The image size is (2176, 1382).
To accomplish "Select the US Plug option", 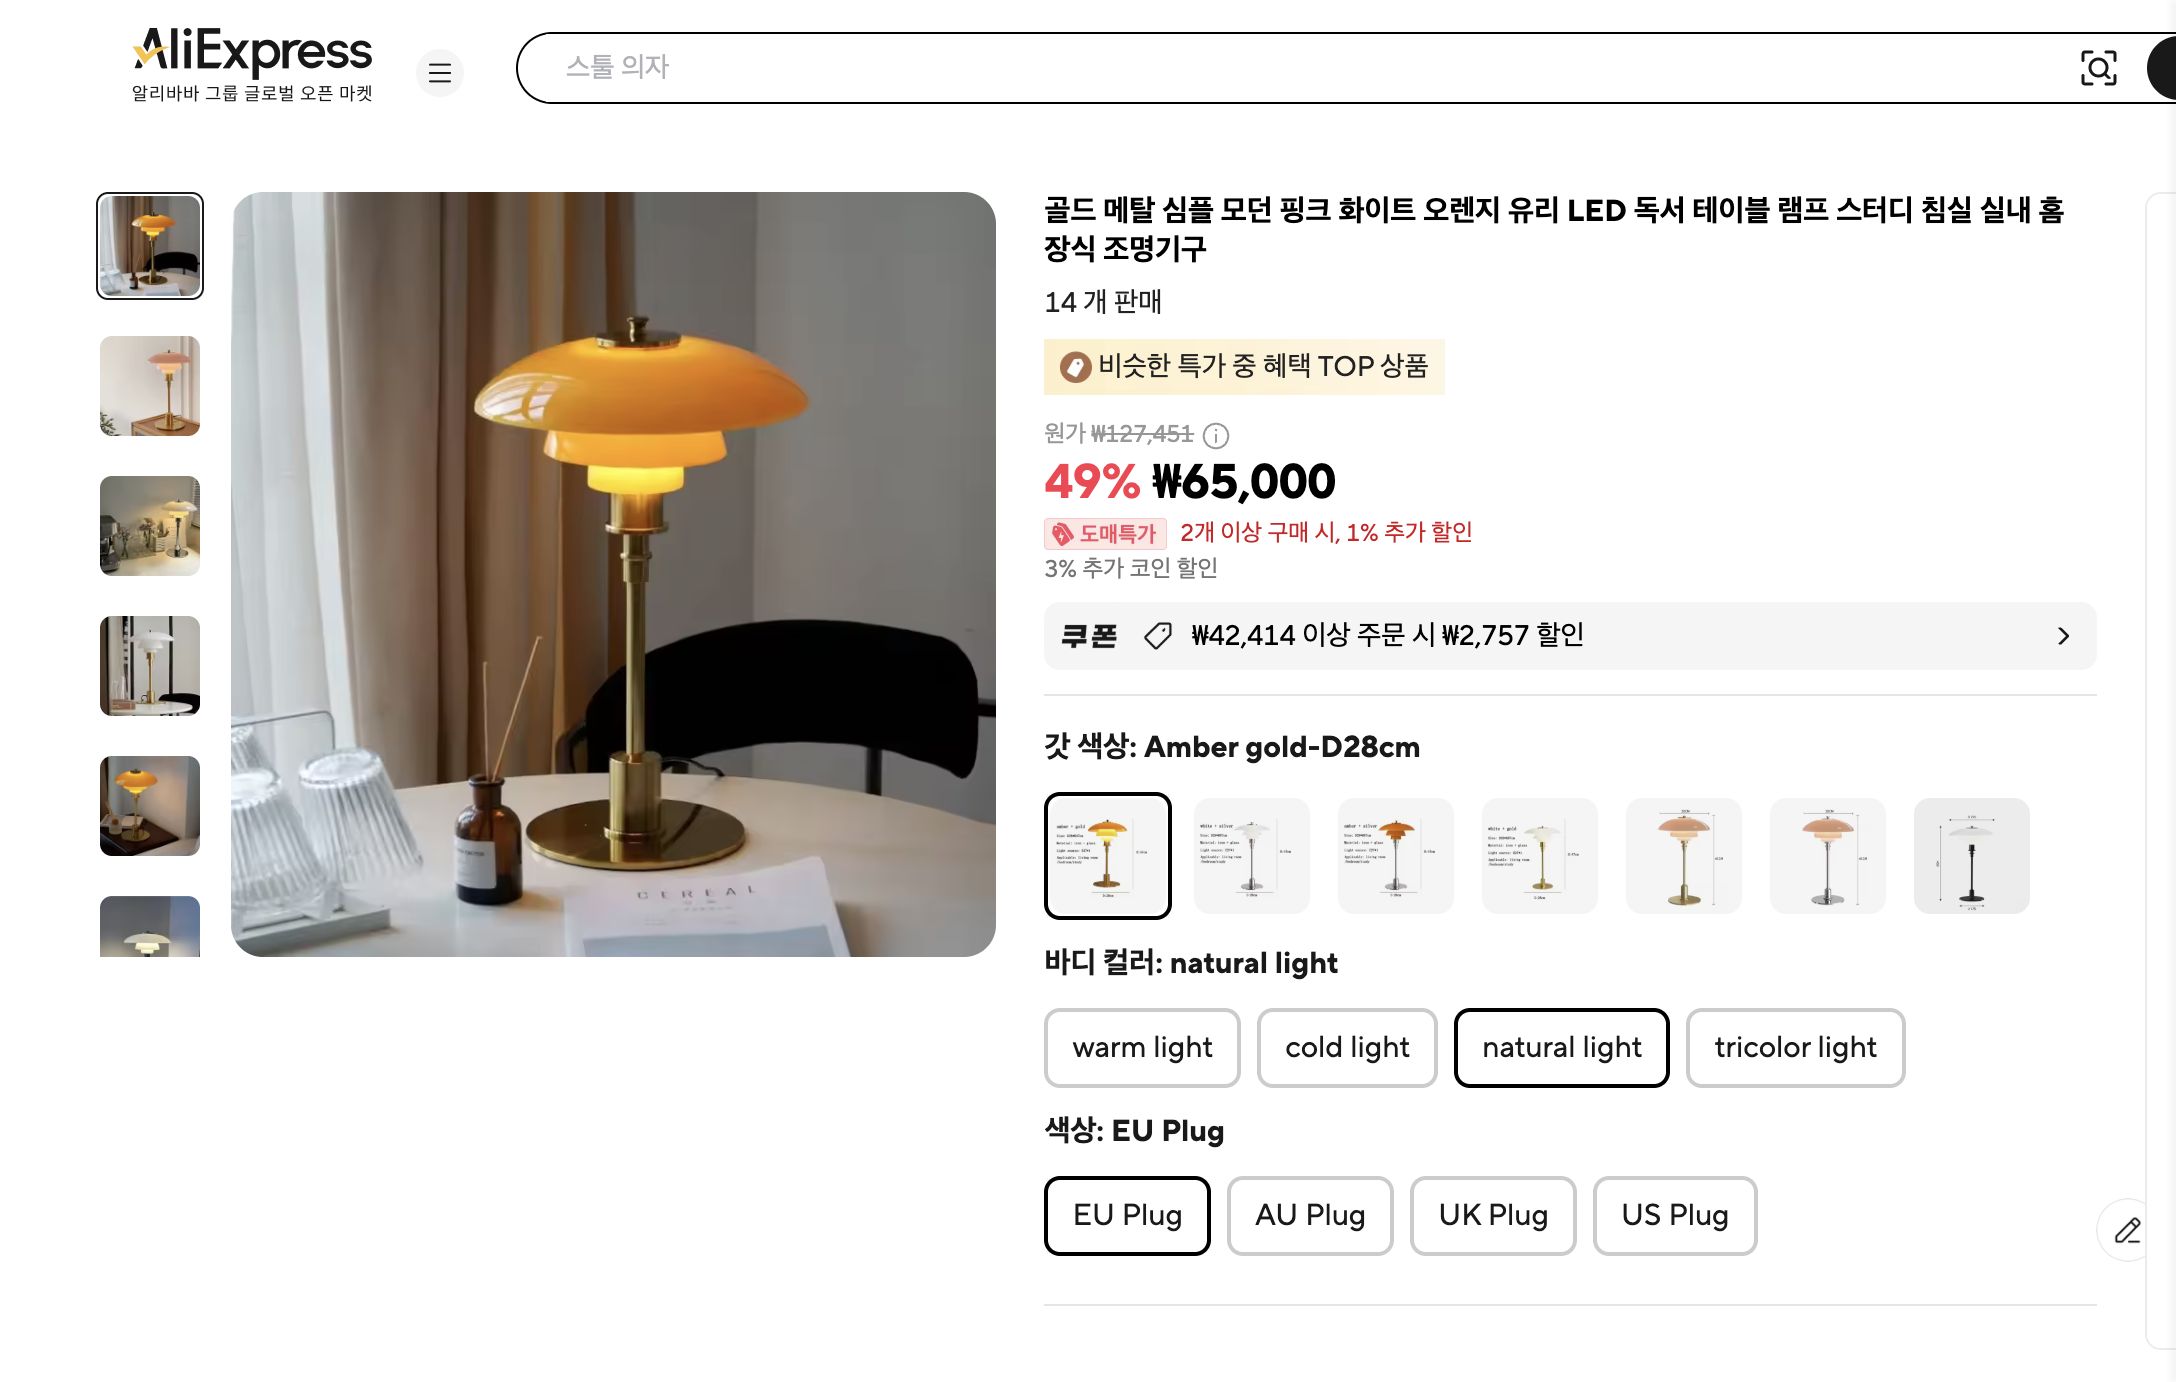I will point(1674,1216).
